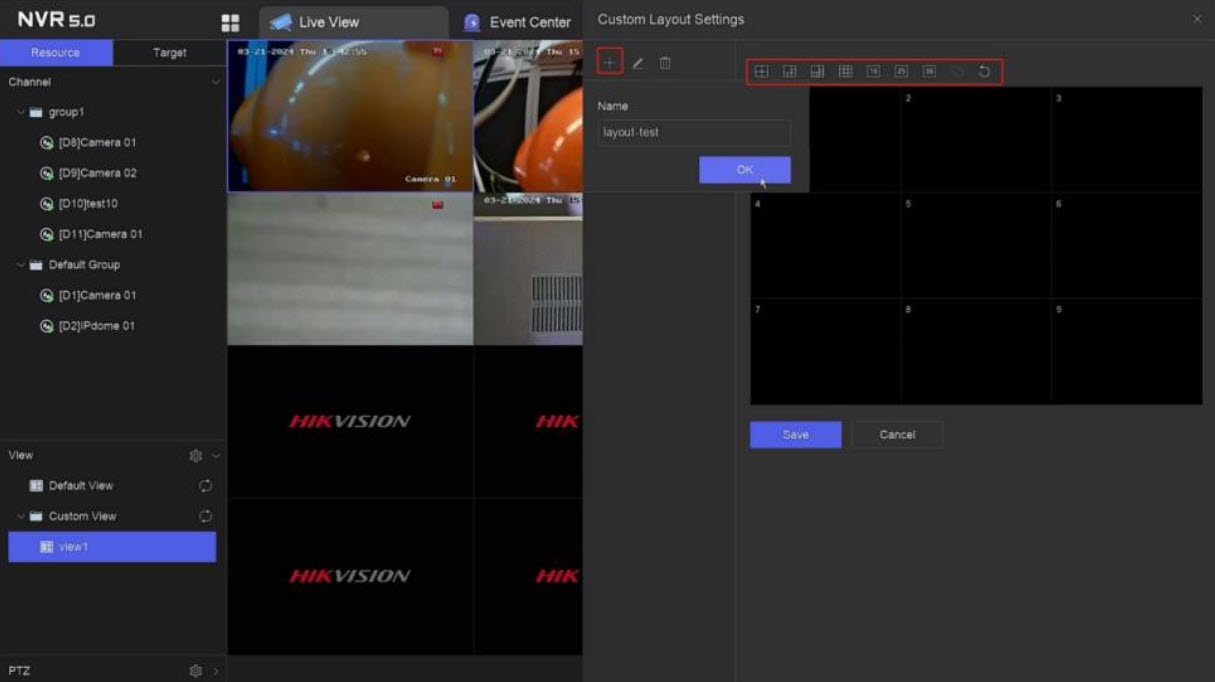Click the reset layout circular arrow
This screenshot has width=1215, height=682.
984,72
